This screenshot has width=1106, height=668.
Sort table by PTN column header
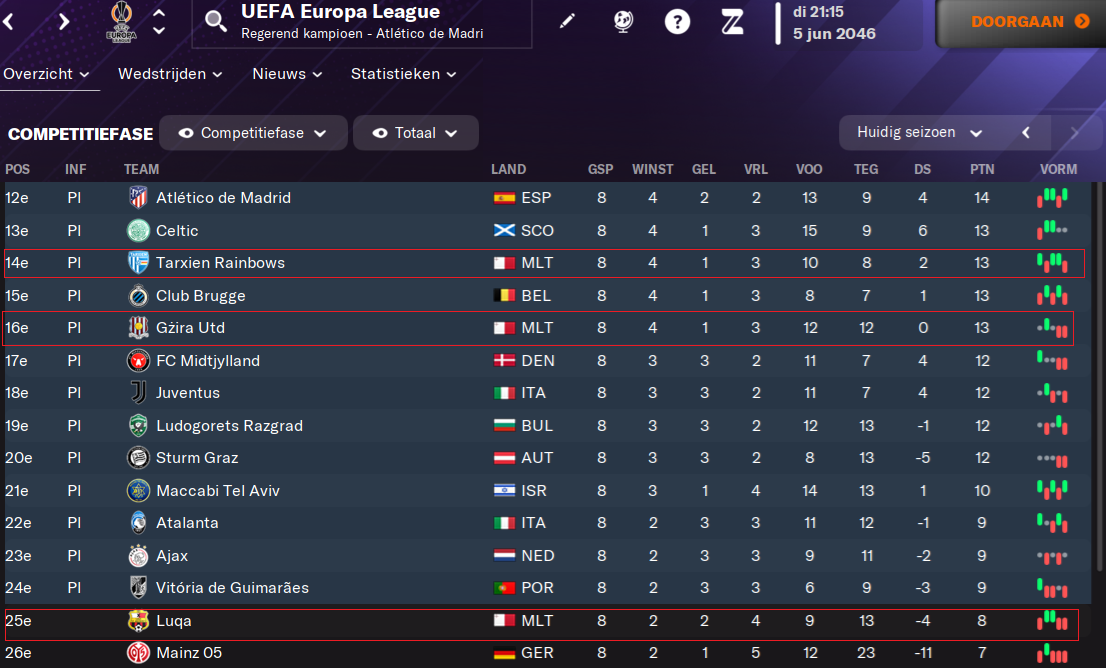[x=982, y=169]
